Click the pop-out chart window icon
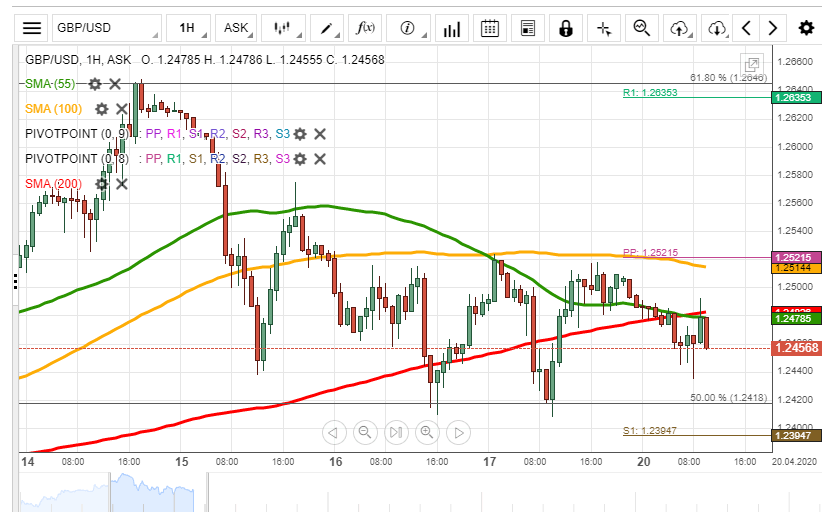831x526 pixels. click(752, 65)
